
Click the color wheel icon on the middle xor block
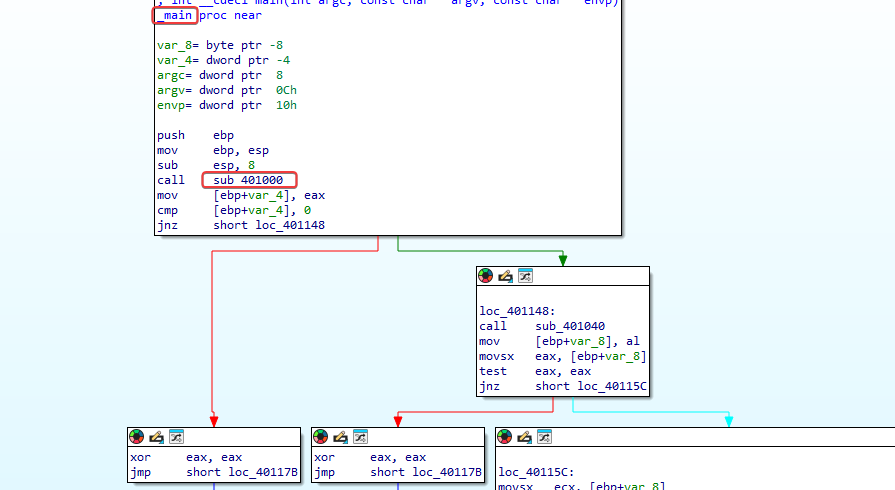(321, 437)
